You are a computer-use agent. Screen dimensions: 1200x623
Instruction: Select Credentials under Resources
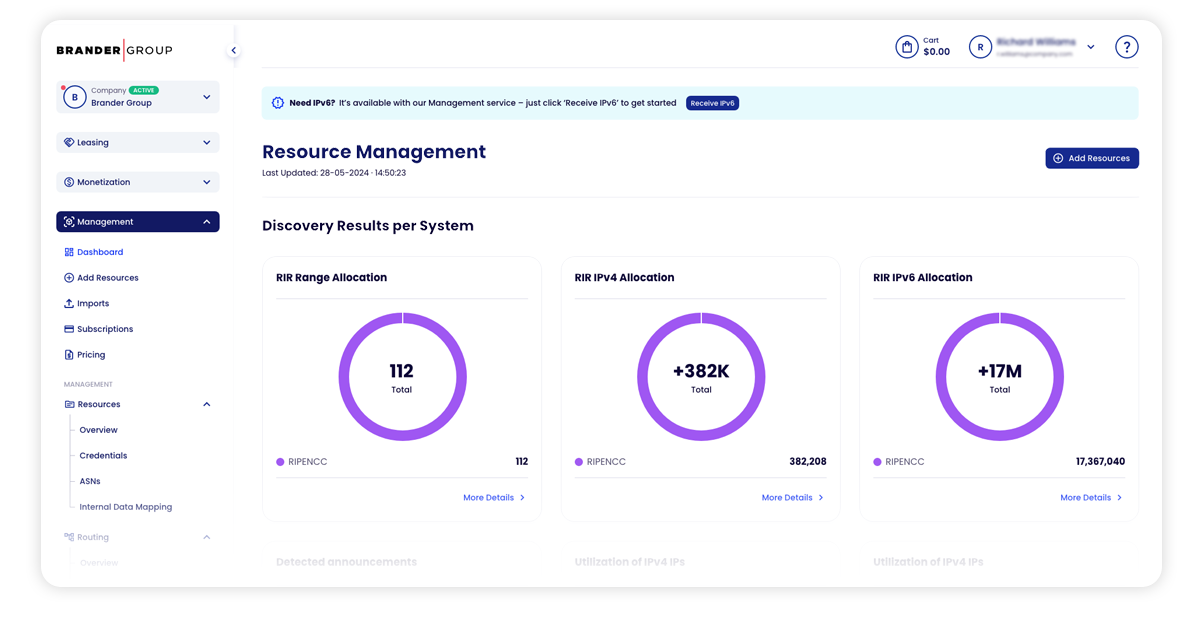[102, 455]
